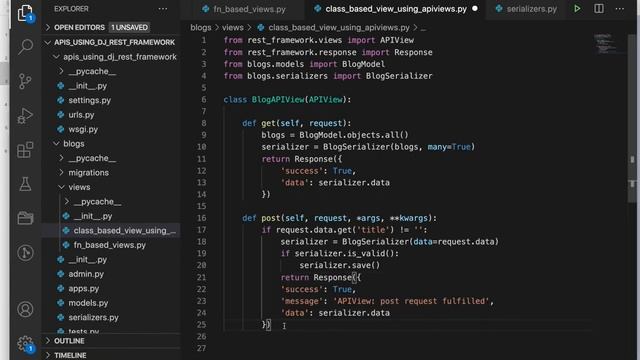Open Explorer Views and More Actions ellipsis
The width and height of the screenshot is (640, 360).
tap(162, 9)
